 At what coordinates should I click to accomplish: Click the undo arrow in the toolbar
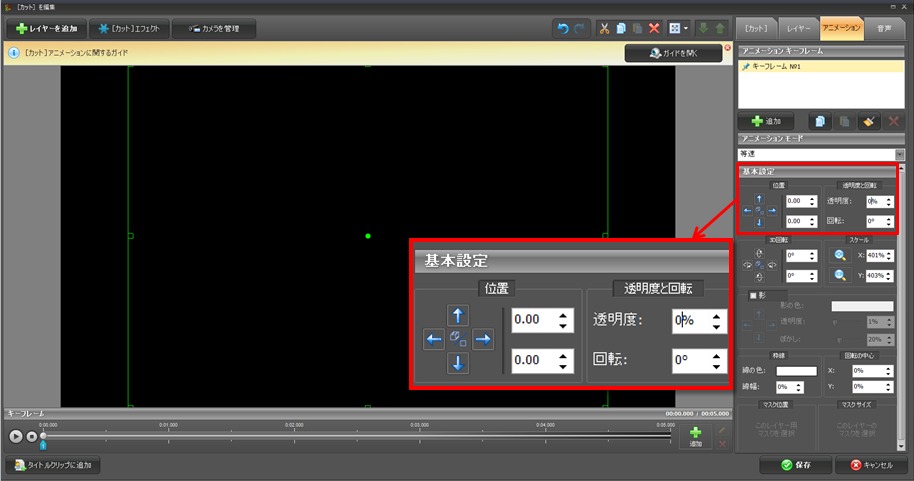pyautogui.click(x=563, y=29)
